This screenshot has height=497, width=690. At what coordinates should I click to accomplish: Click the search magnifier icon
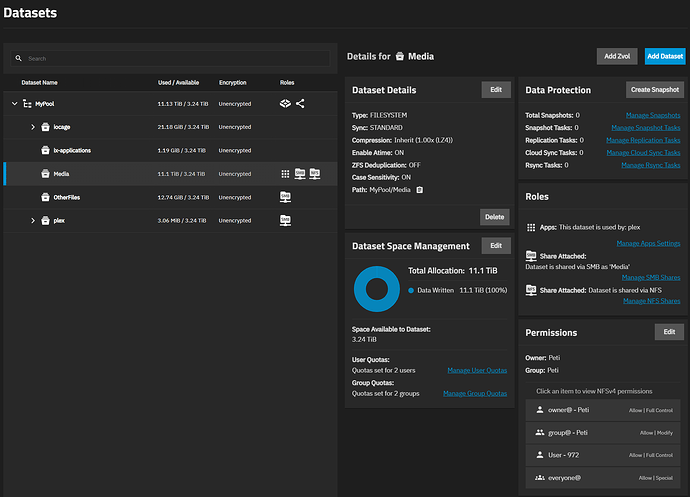pyautogui.click(x=18, y=58)
